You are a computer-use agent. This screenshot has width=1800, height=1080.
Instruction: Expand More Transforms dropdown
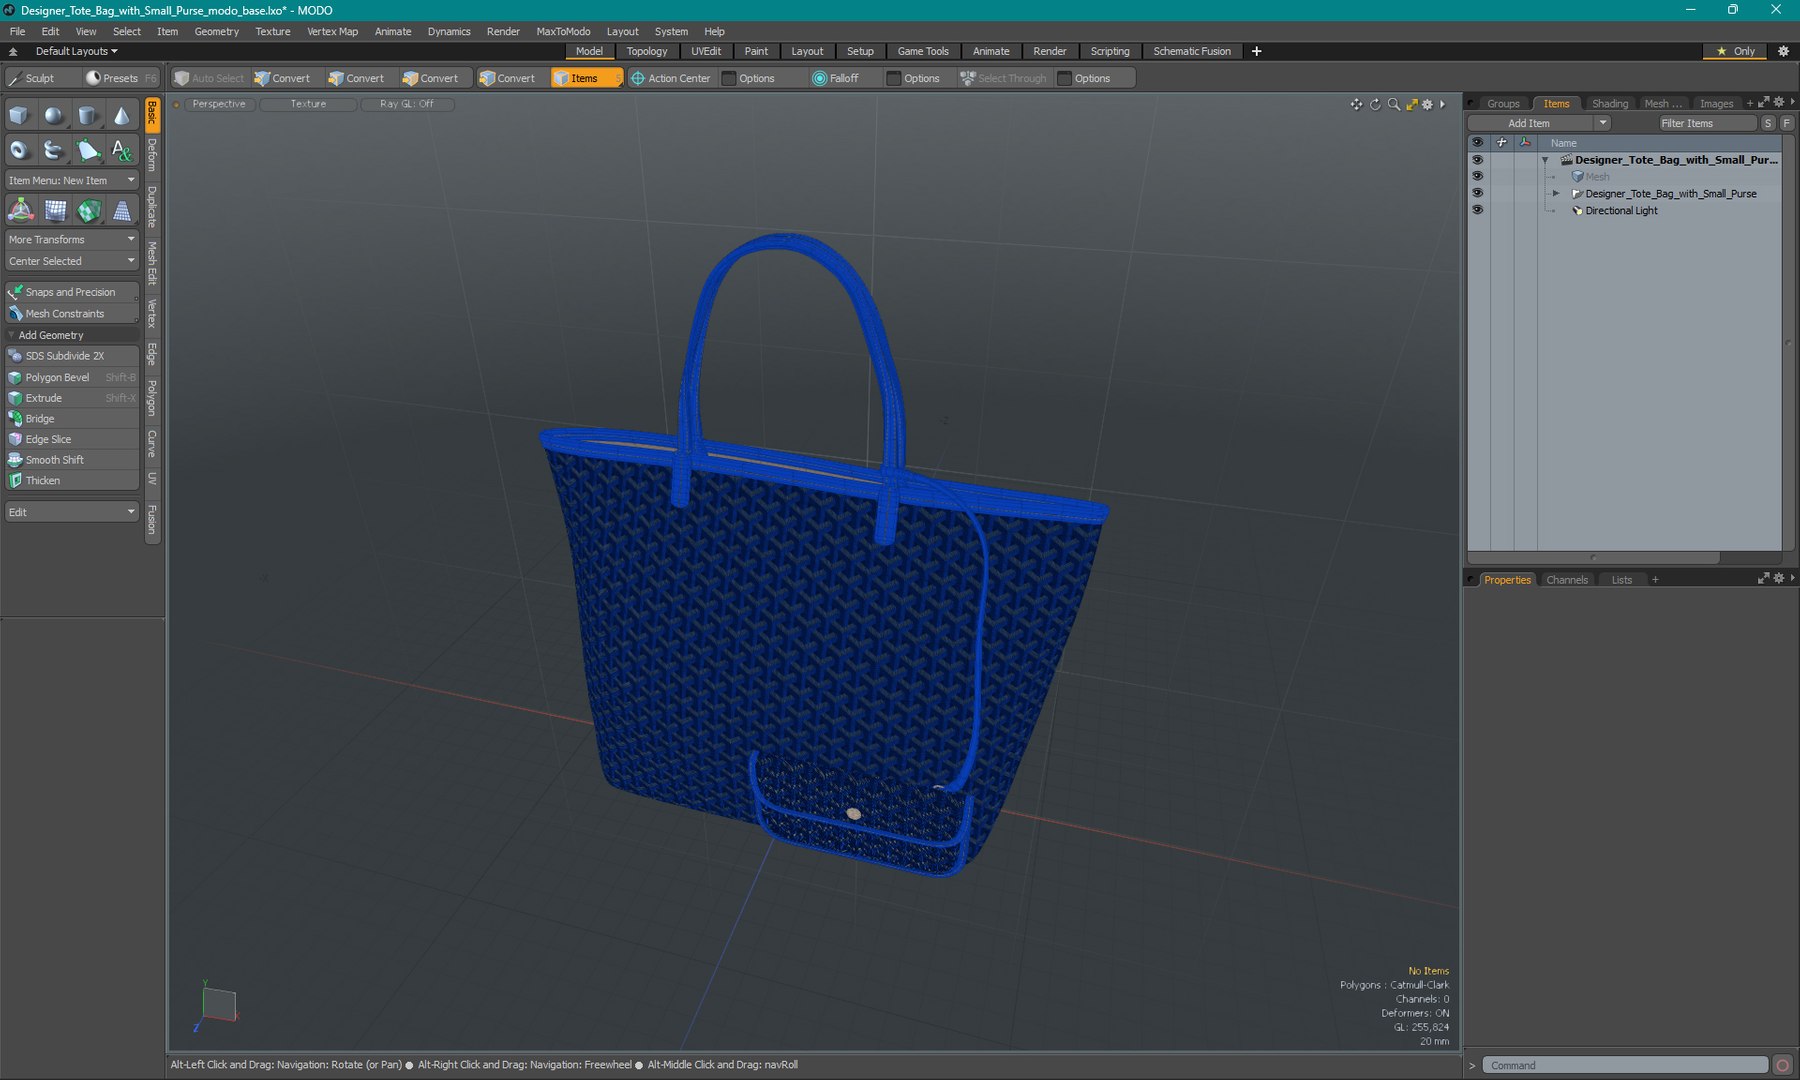[x=72, y=240]
